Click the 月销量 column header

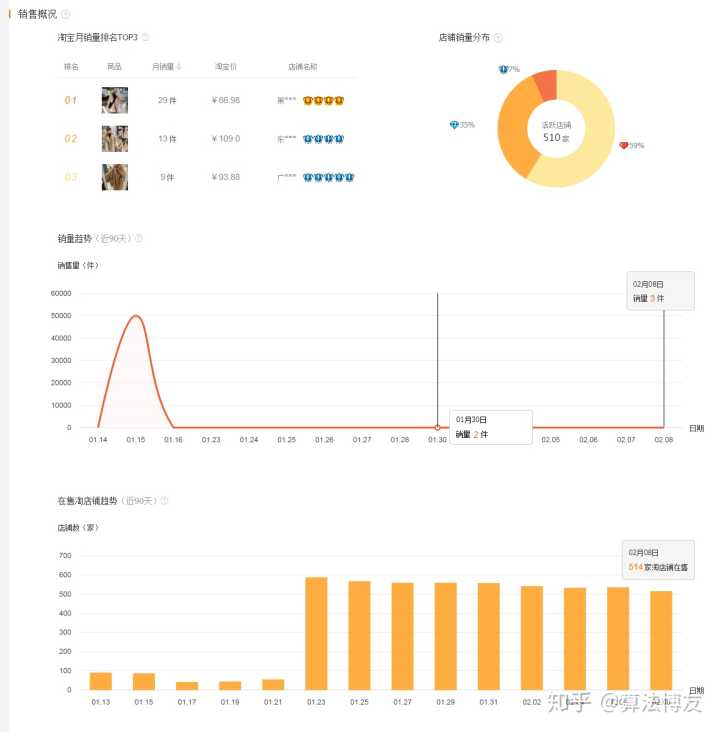163,66
